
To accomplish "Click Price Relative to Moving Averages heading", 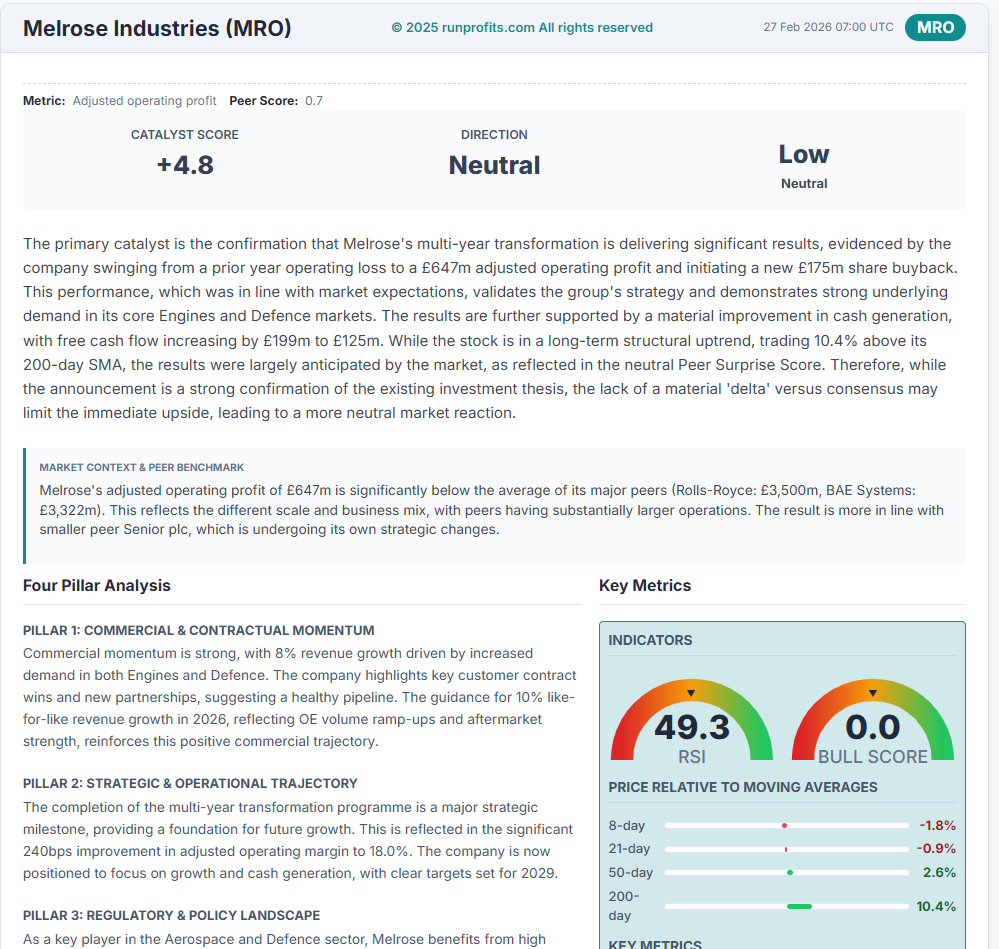I will click(742, 787).
